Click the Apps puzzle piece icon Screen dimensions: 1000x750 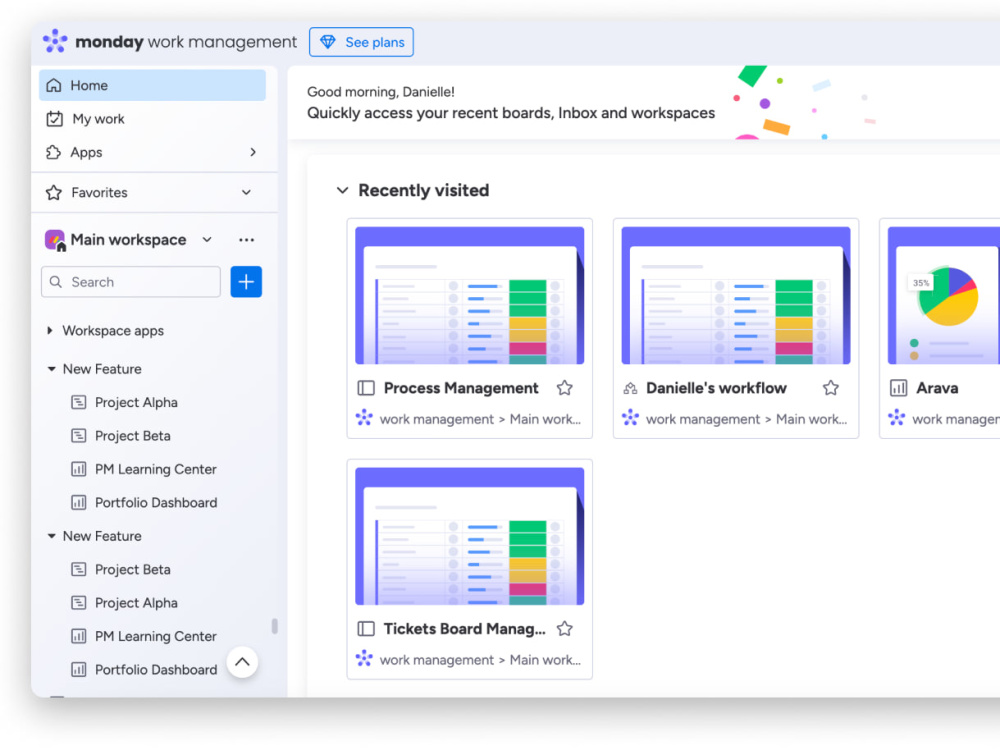click(54, 152)
